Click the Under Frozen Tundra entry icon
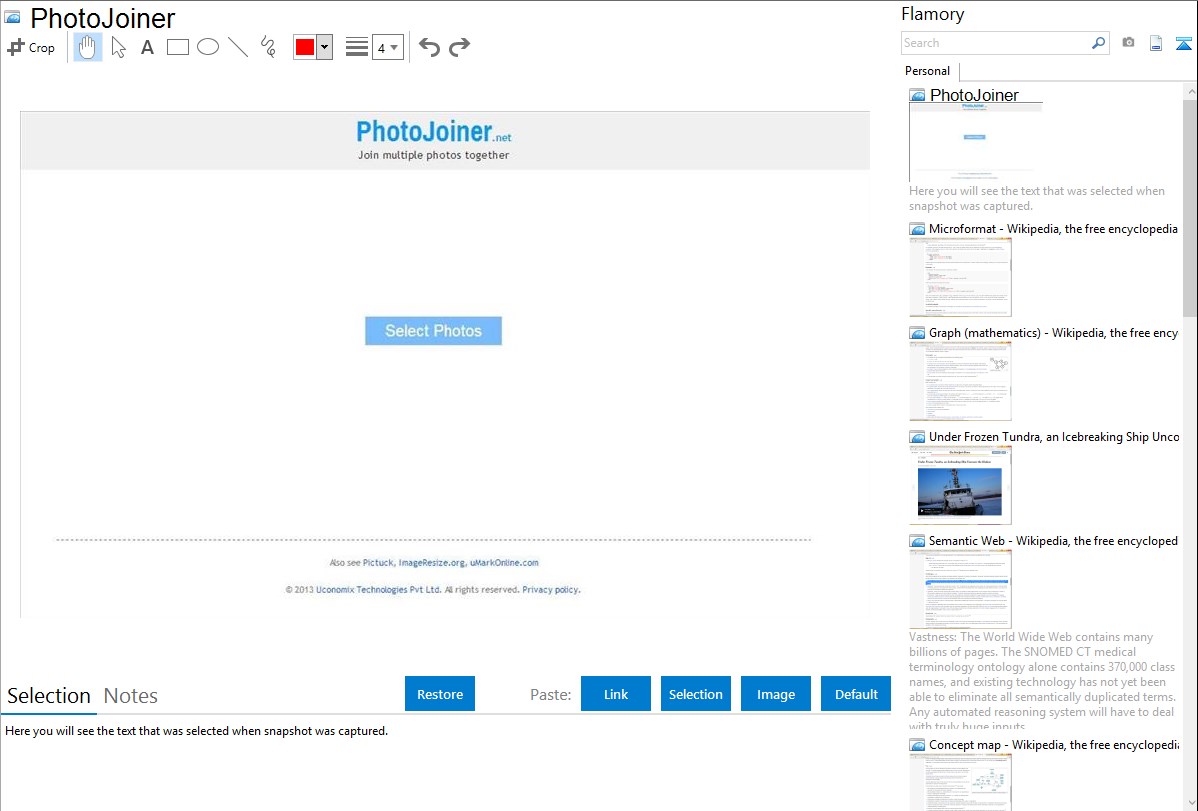The image size is (1198, 811). (x=918, y=437)
